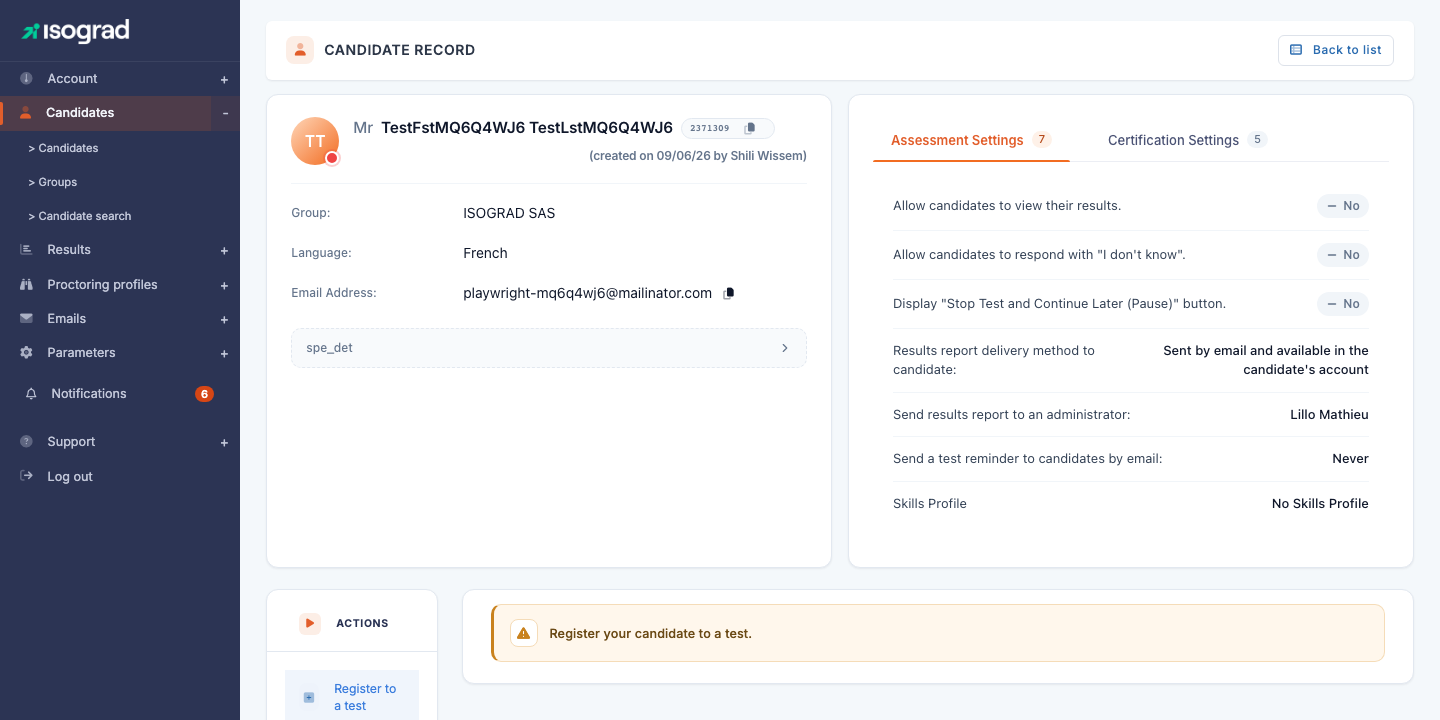This screenshot has width=1440, height=720.
Task: Click the ISOGRAD SAS group value
Action: [x=509, y=213]
